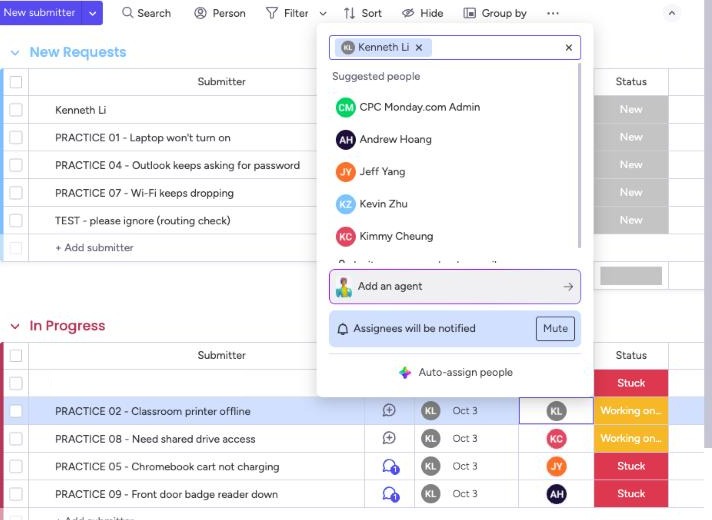Open PRACTICE 09 - Front door badge reader down
712x520 pixels.
[167, 494]
